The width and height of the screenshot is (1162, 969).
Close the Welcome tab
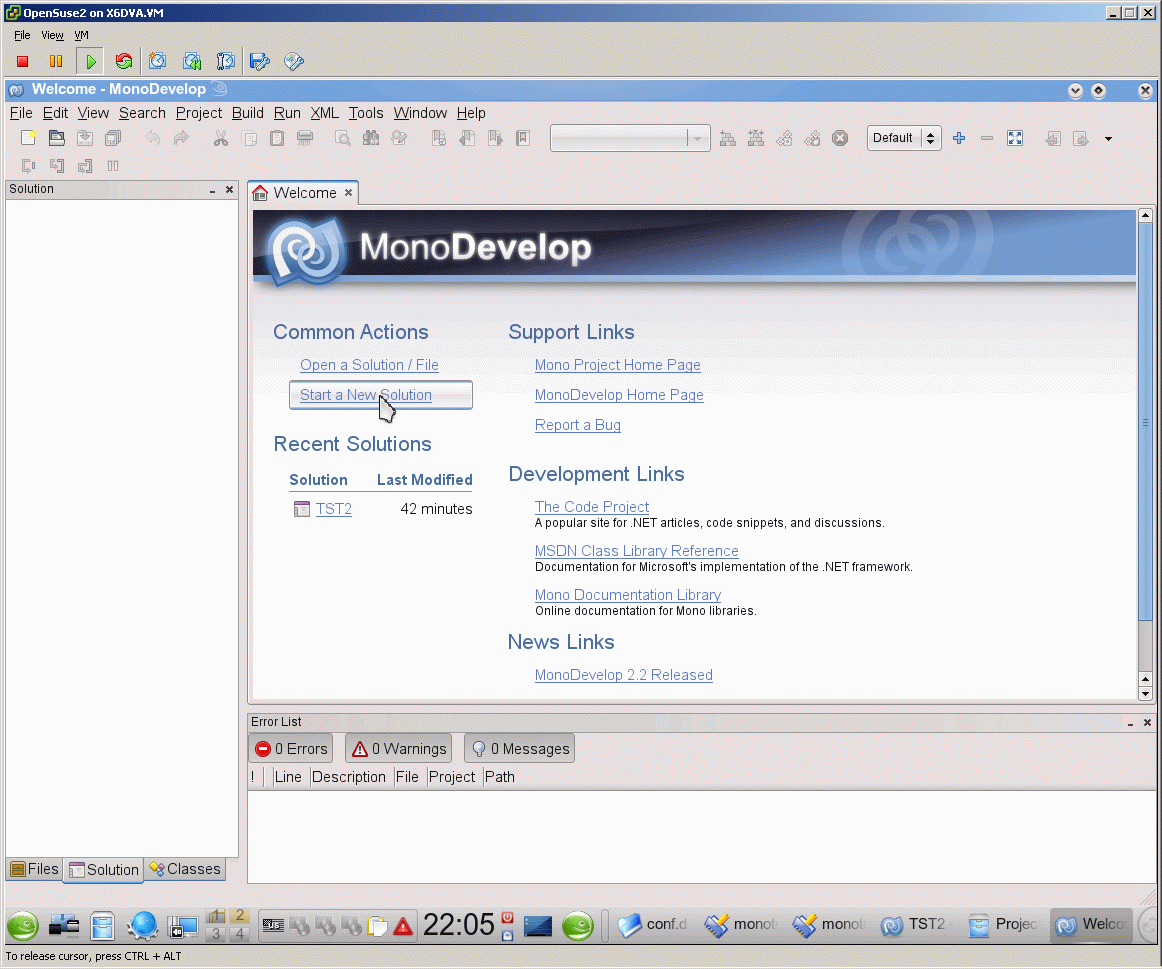tap(348, 193)
